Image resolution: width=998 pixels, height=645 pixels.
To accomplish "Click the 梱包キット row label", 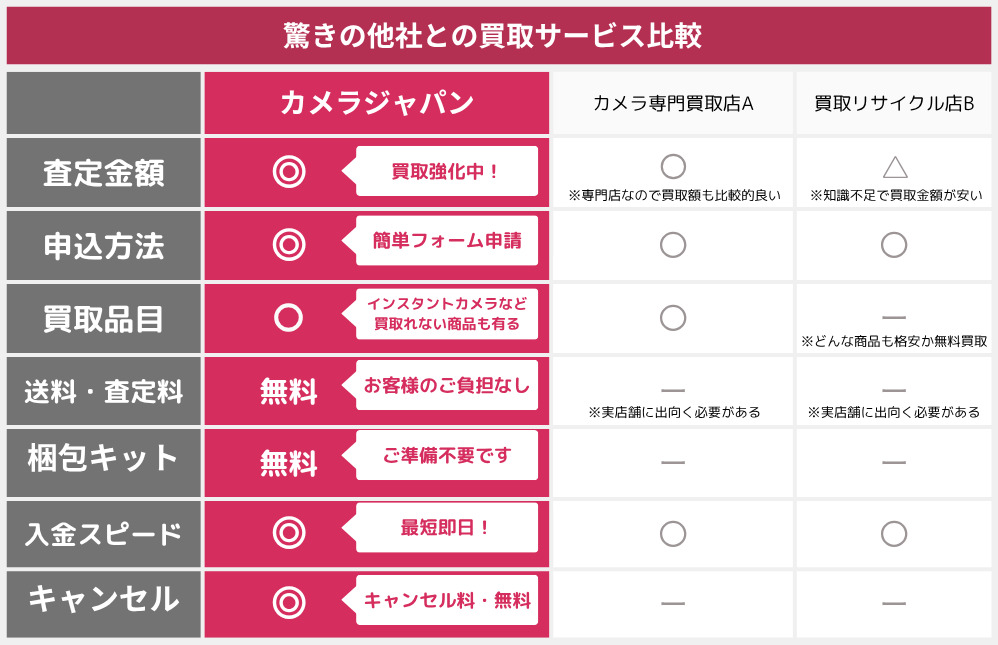I will tap(103, 460).
